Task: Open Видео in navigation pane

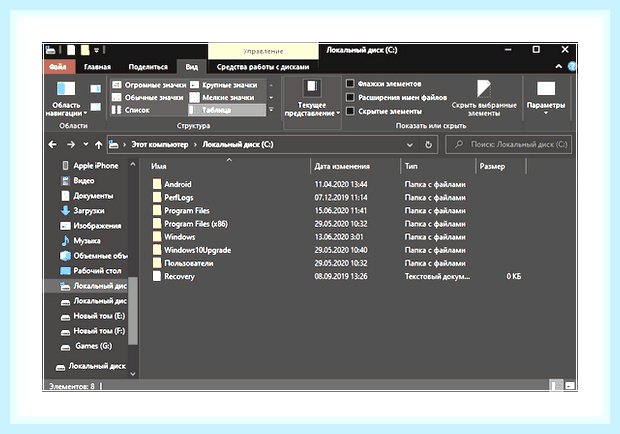Action: (78, 181)
